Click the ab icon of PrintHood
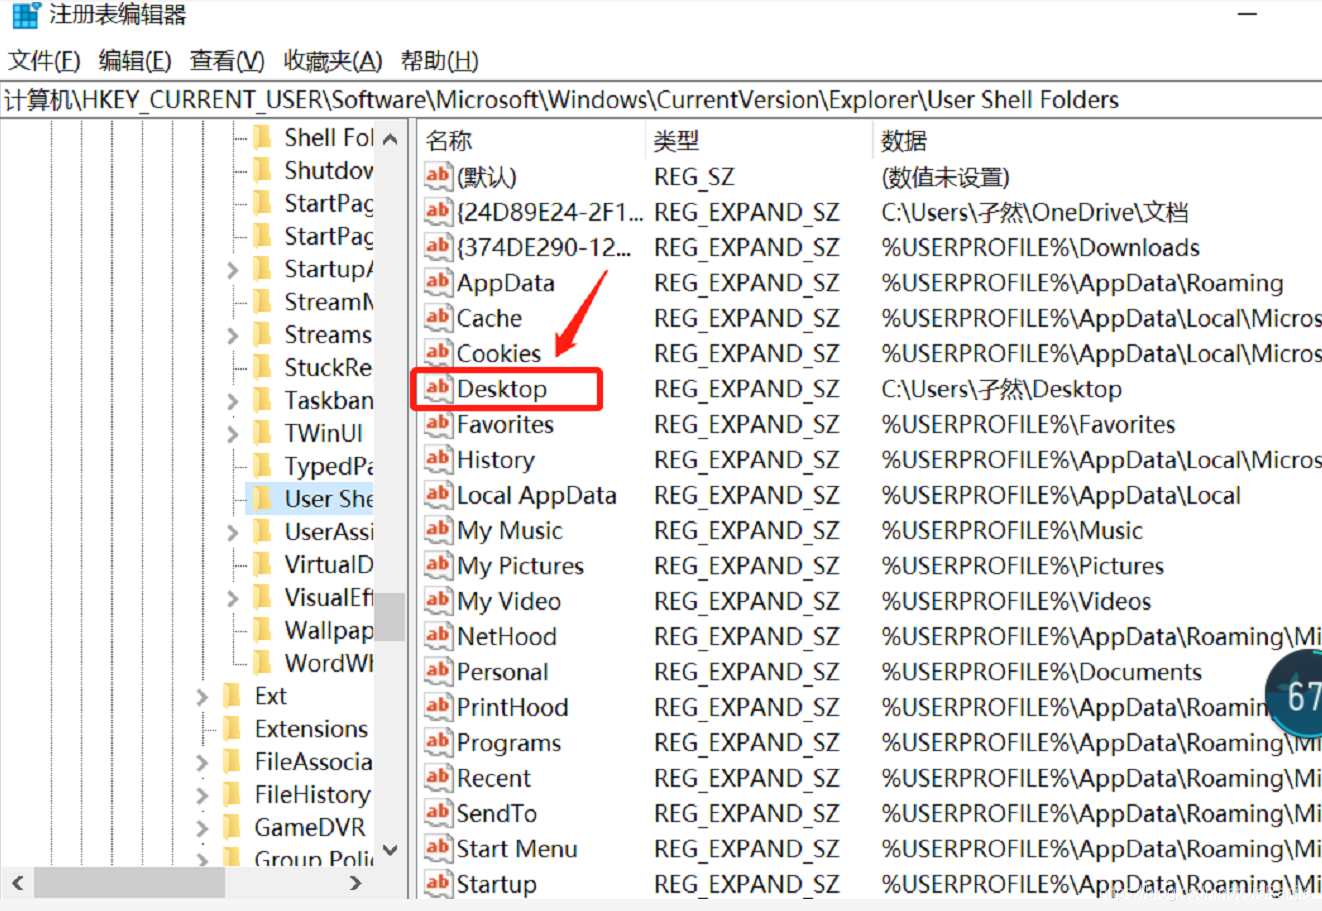This screenshot has height=911, width=1322. click(437, 707)
